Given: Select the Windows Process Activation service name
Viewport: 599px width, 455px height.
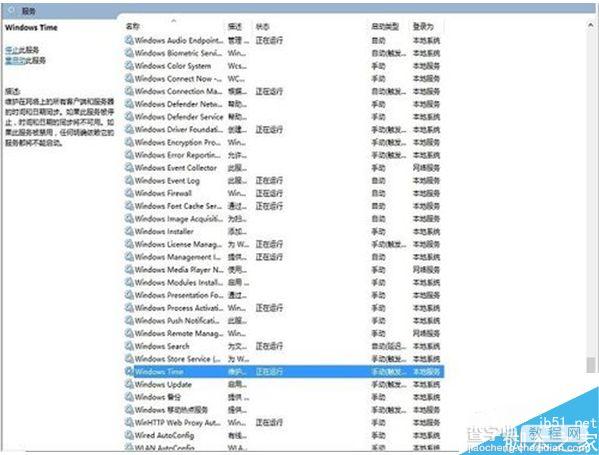Looking at the screenshot, I should [179, 308].
